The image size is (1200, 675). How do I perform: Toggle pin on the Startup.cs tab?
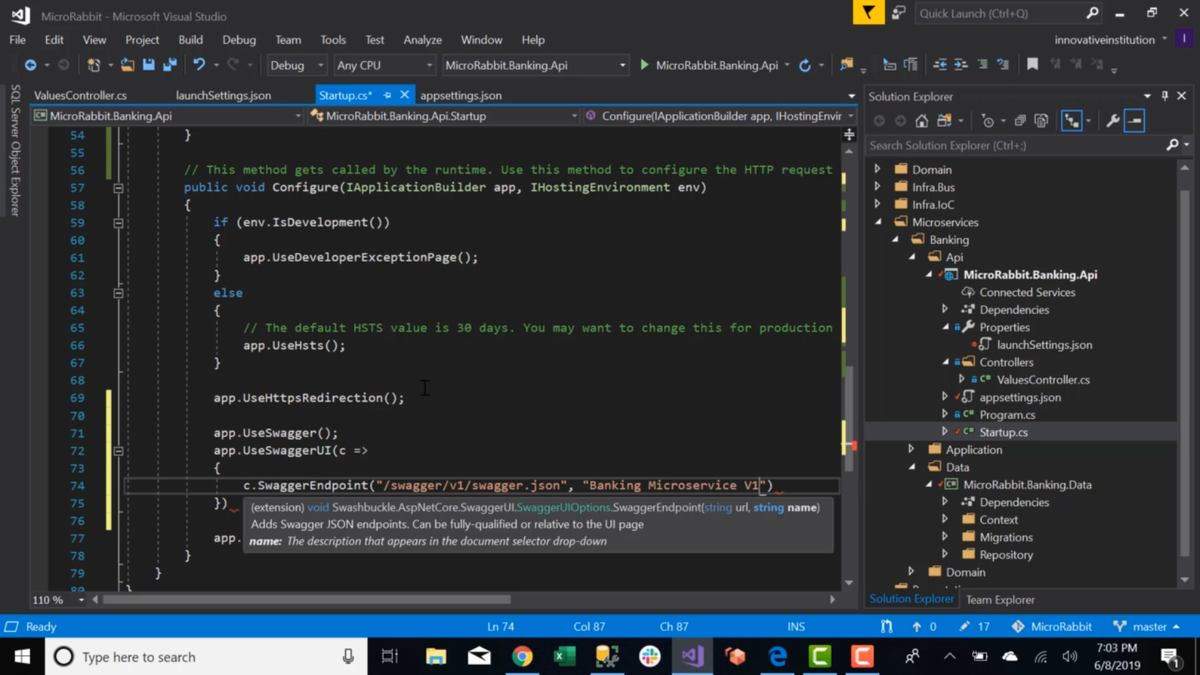click(387, 95)
